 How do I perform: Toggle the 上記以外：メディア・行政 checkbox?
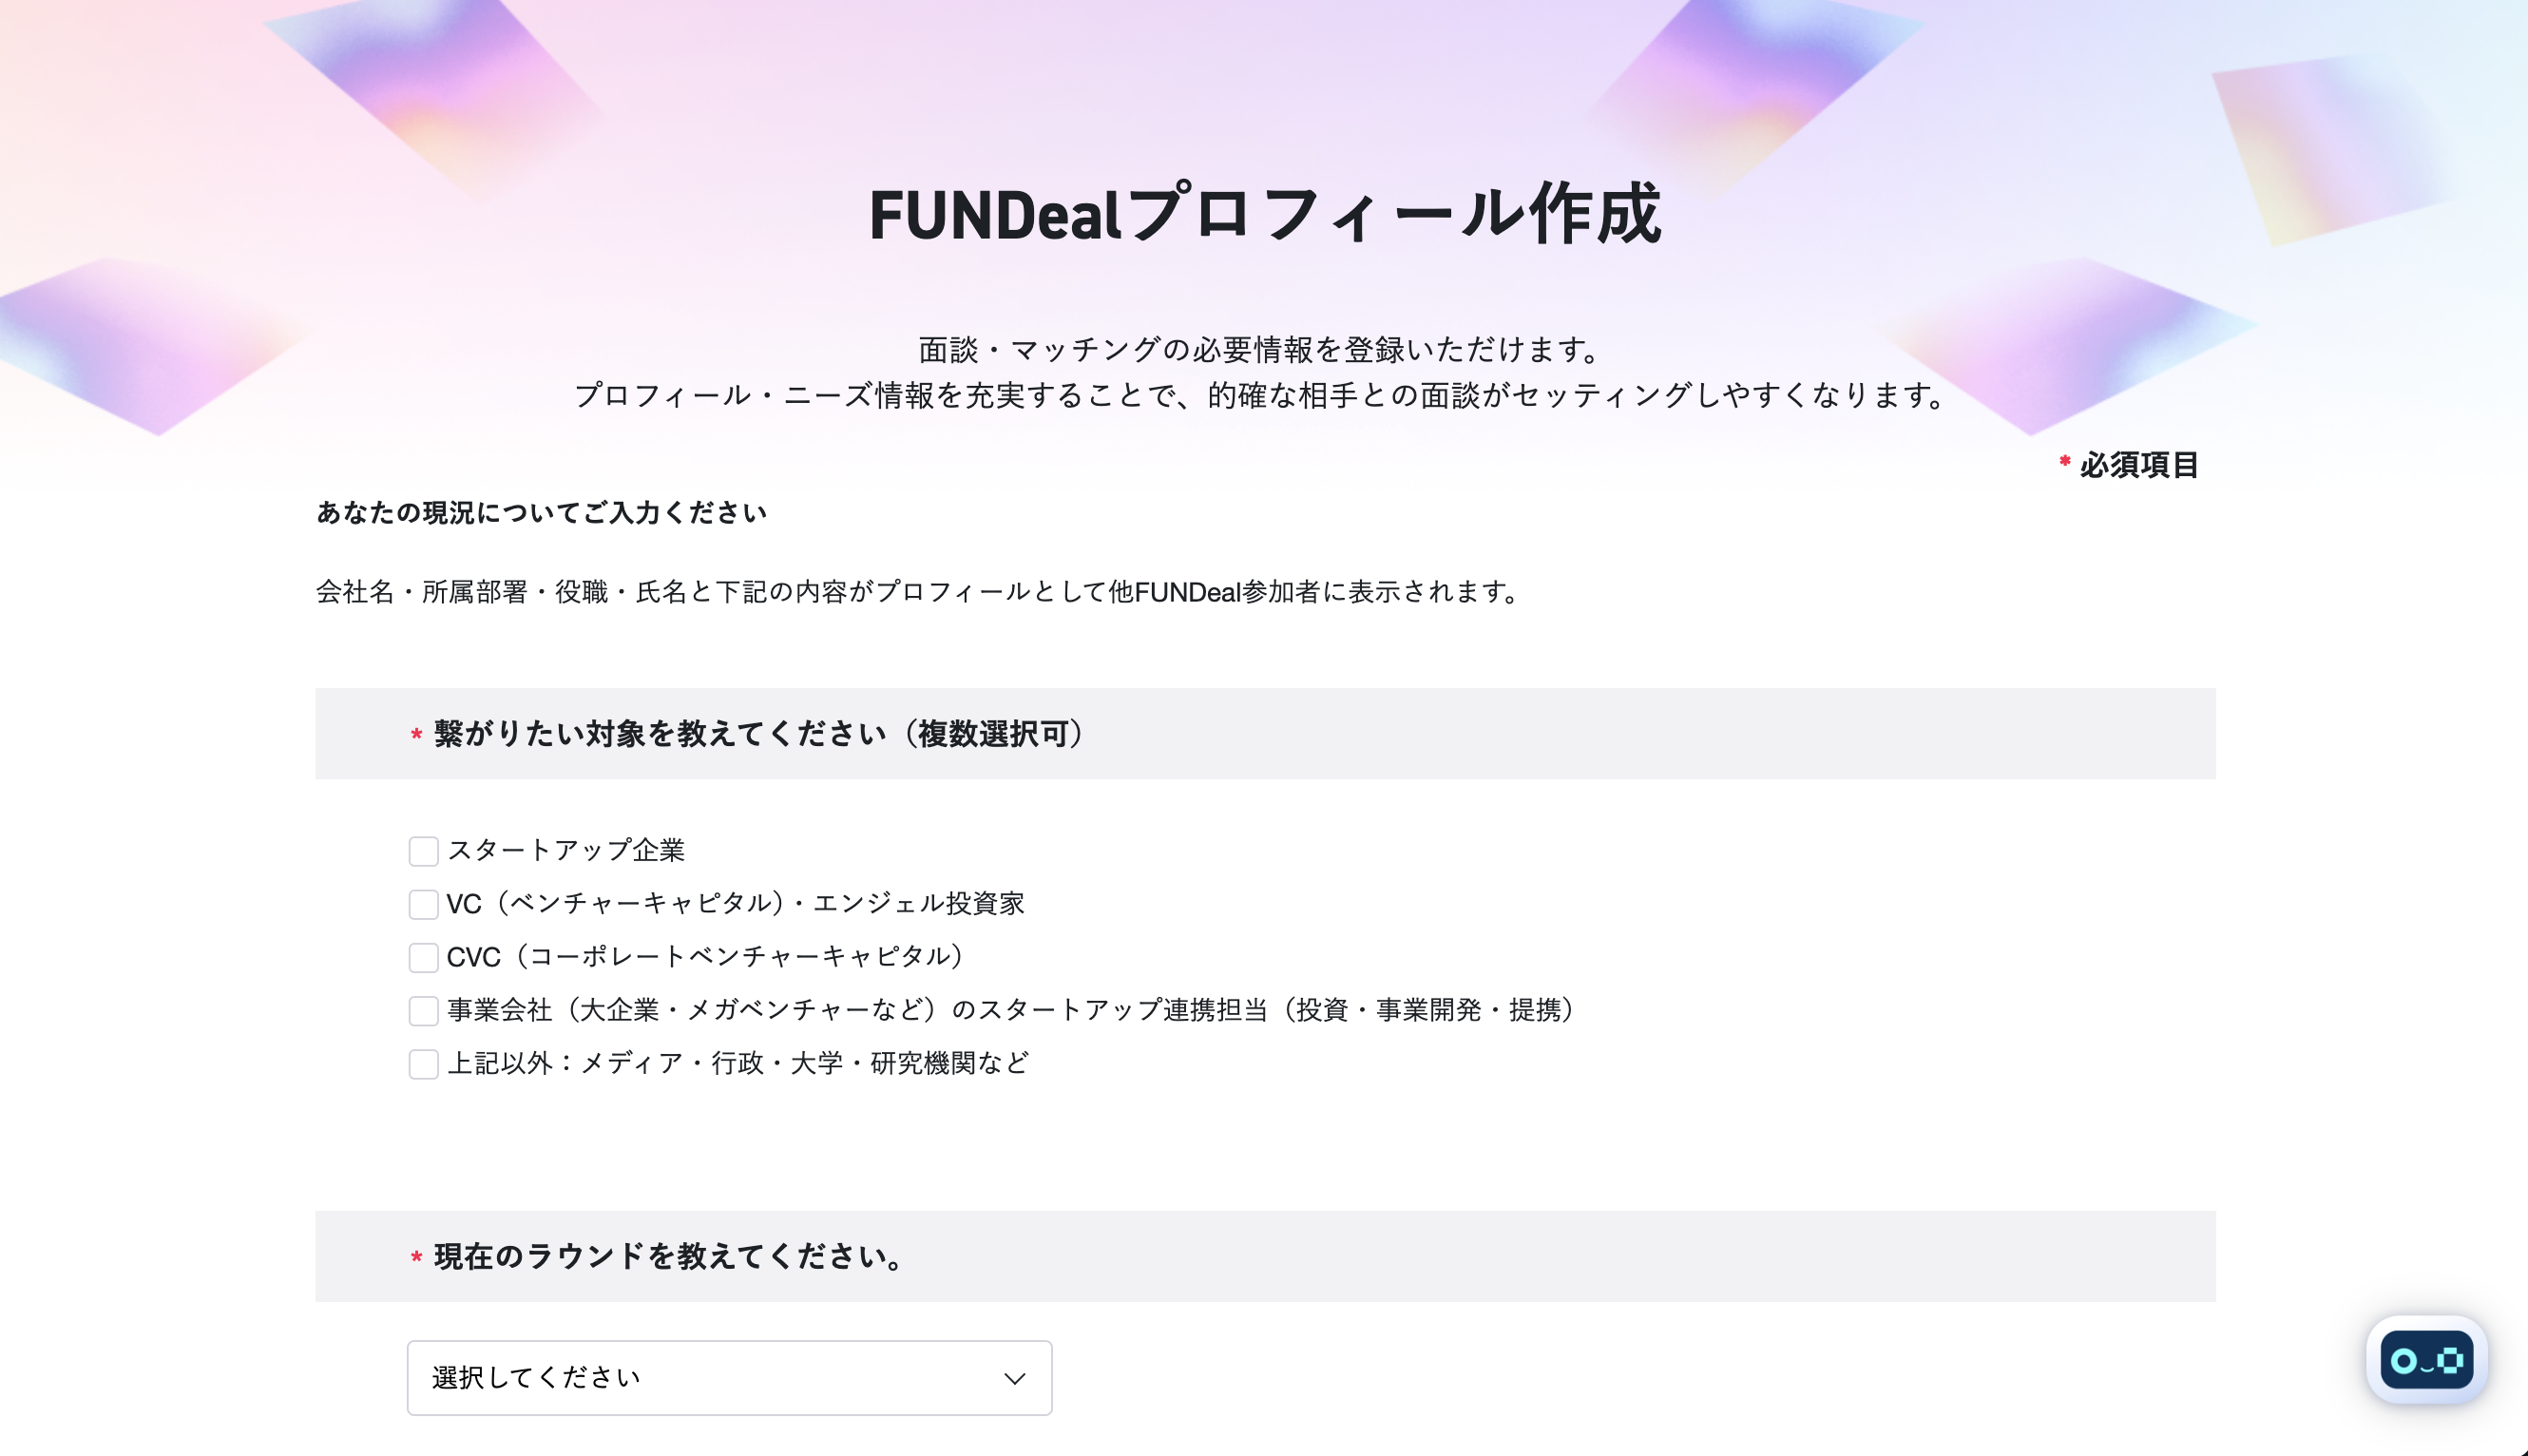point(423,1063)
